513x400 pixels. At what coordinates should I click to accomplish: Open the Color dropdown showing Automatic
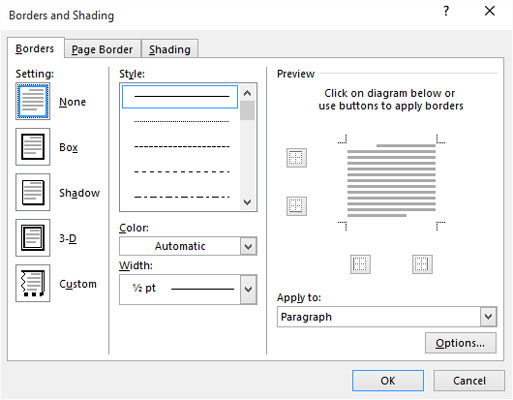click(188, 246)
